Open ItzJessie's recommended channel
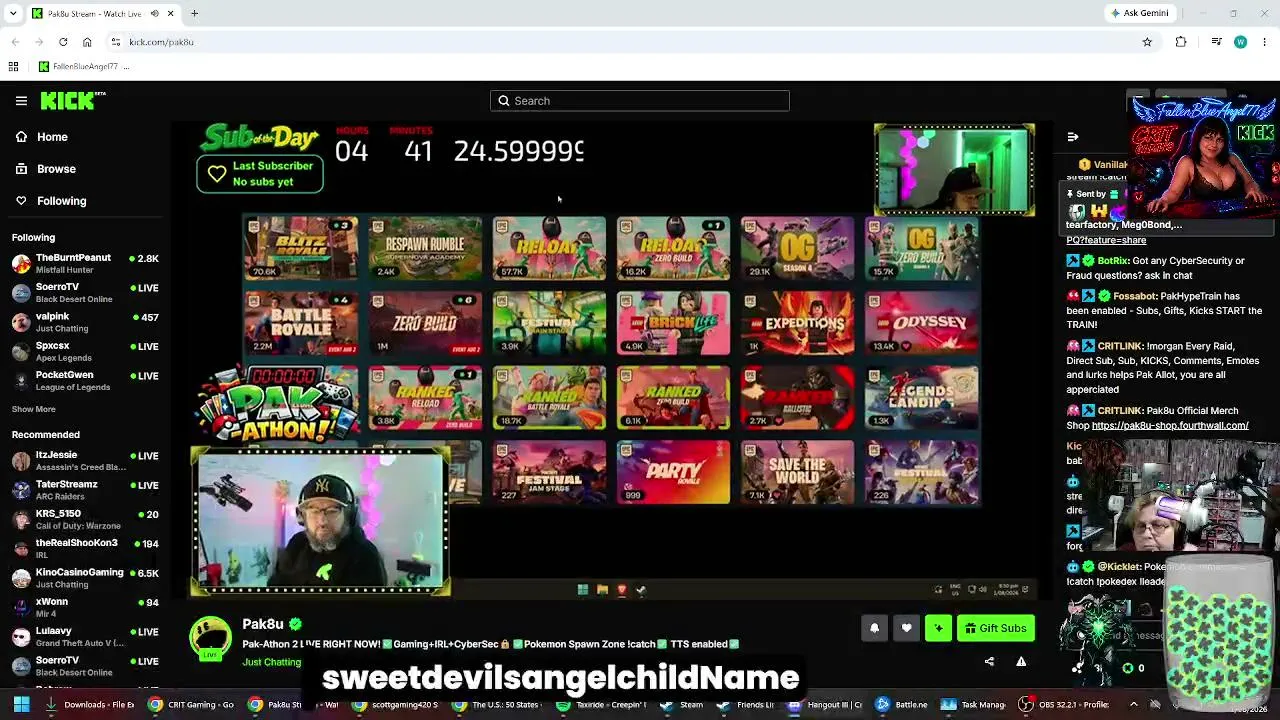 tap(85, 460)
